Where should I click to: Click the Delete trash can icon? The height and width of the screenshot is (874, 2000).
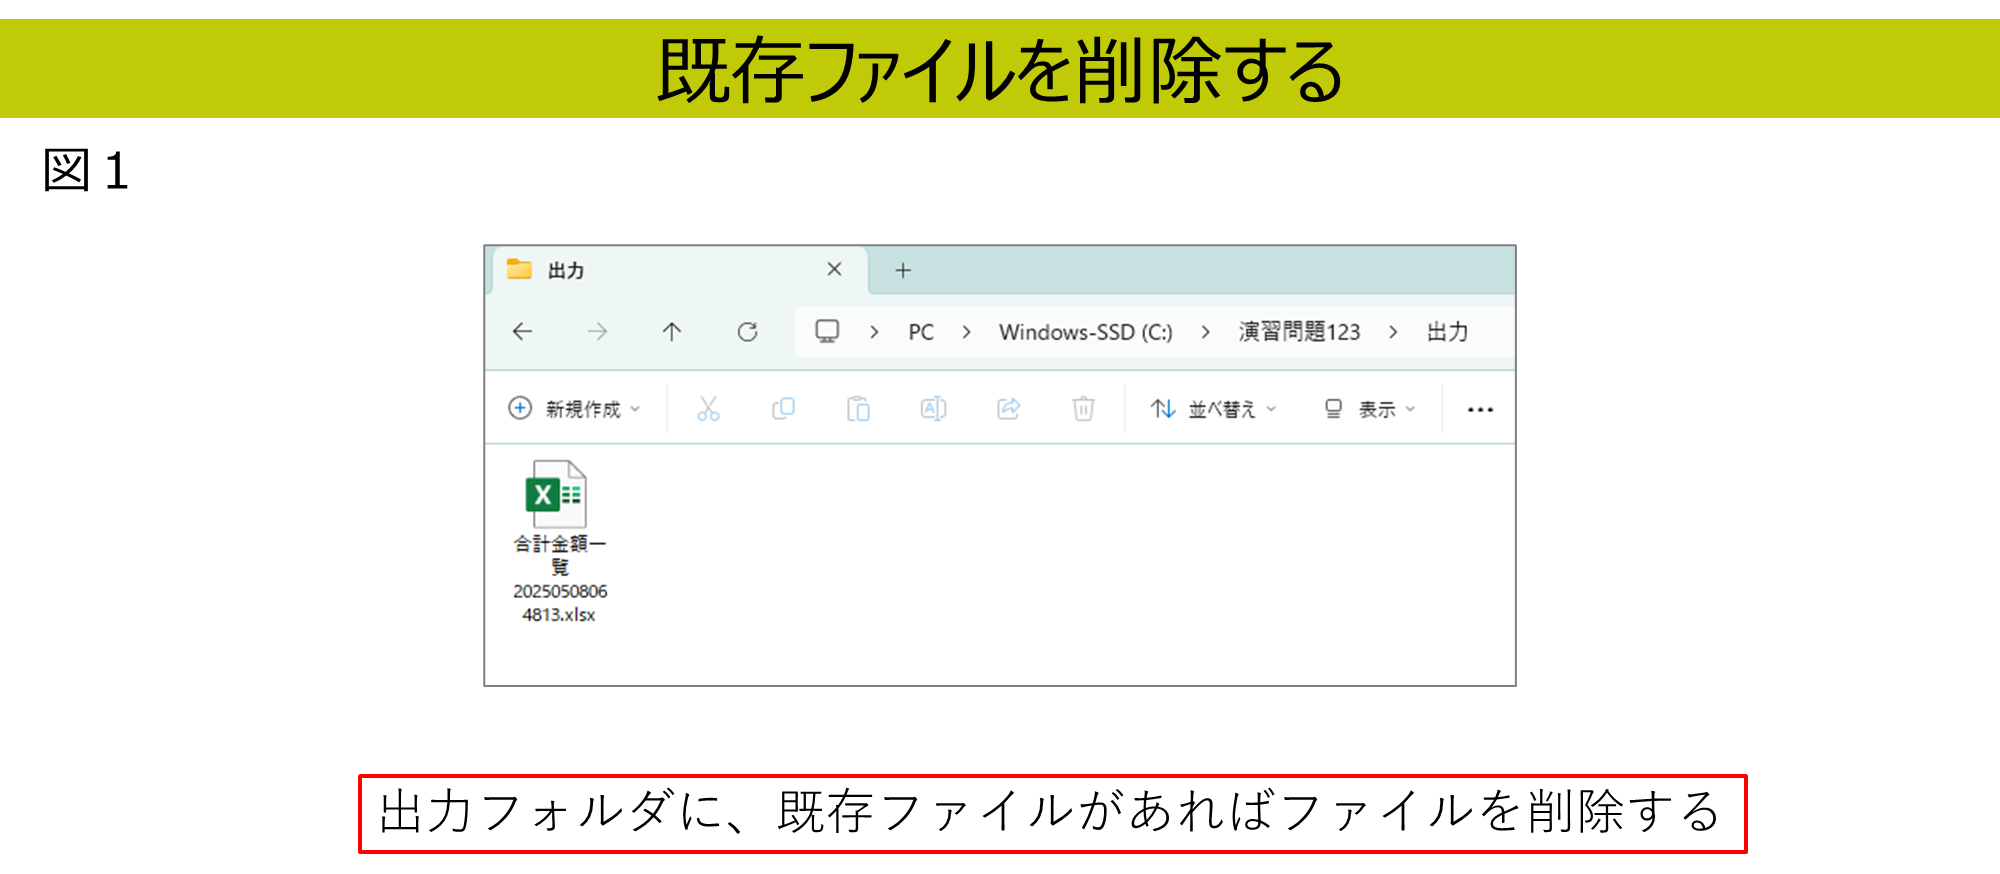point(1083,409)
